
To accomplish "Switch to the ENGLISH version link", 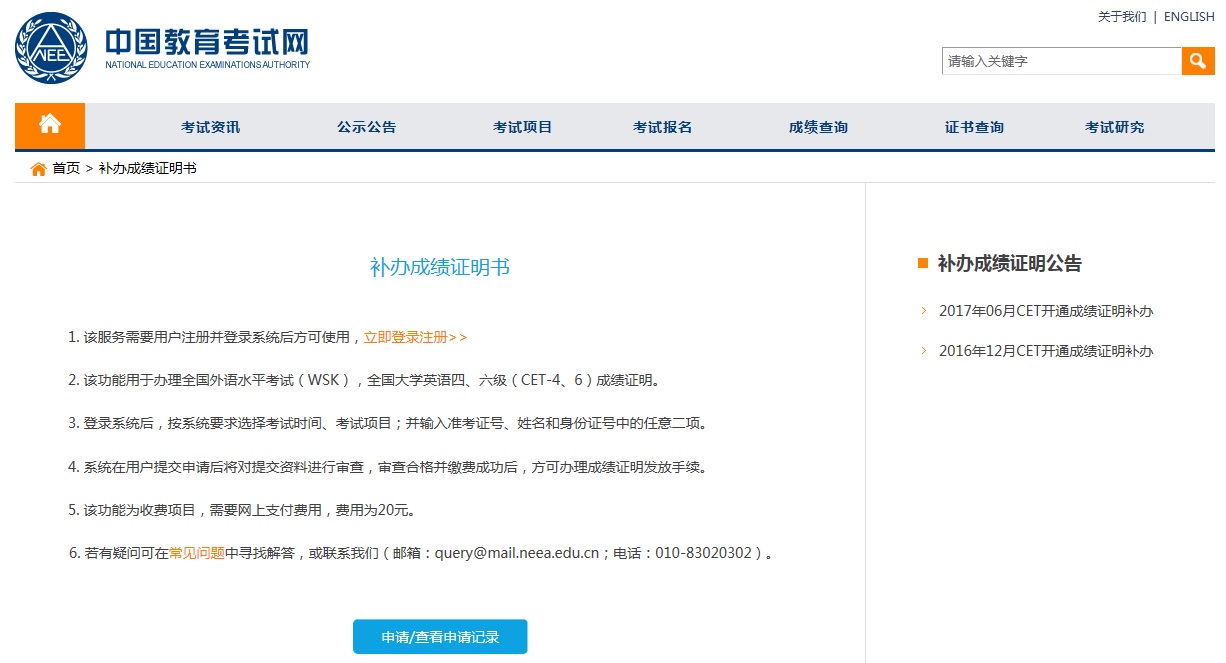I will [x=1189, y=17].
